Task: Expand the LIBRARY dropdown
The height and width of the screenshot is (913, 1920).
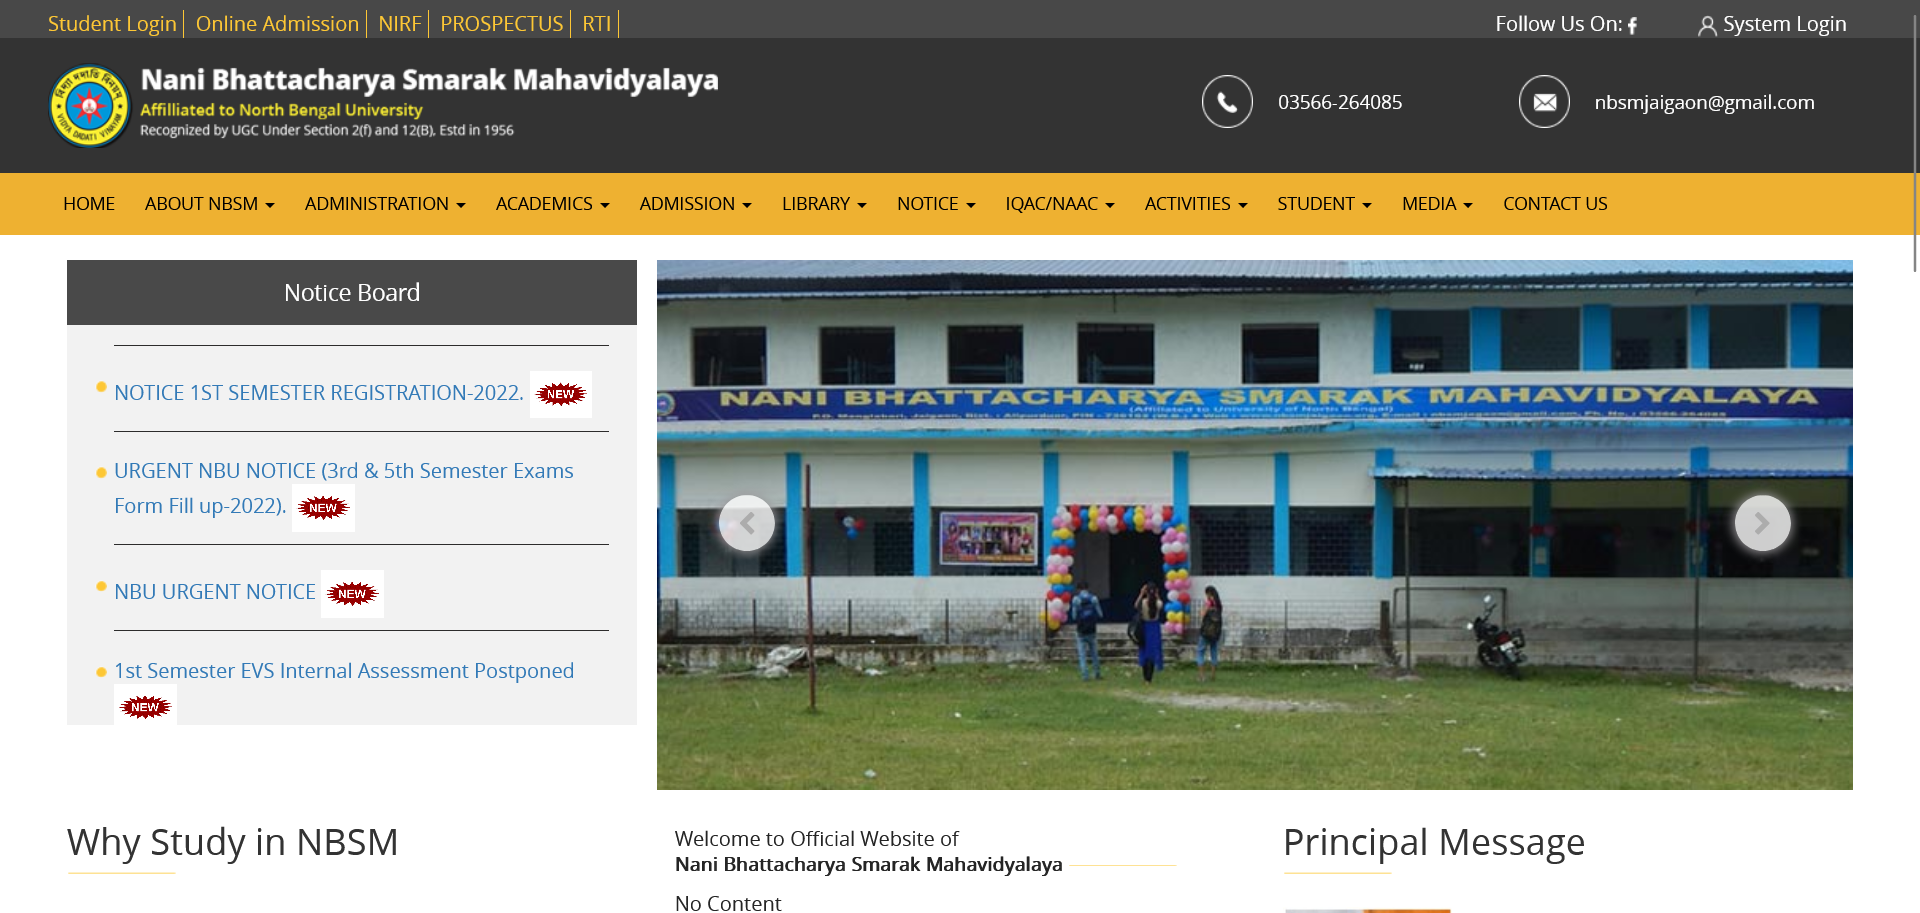Action: [824, 204]
